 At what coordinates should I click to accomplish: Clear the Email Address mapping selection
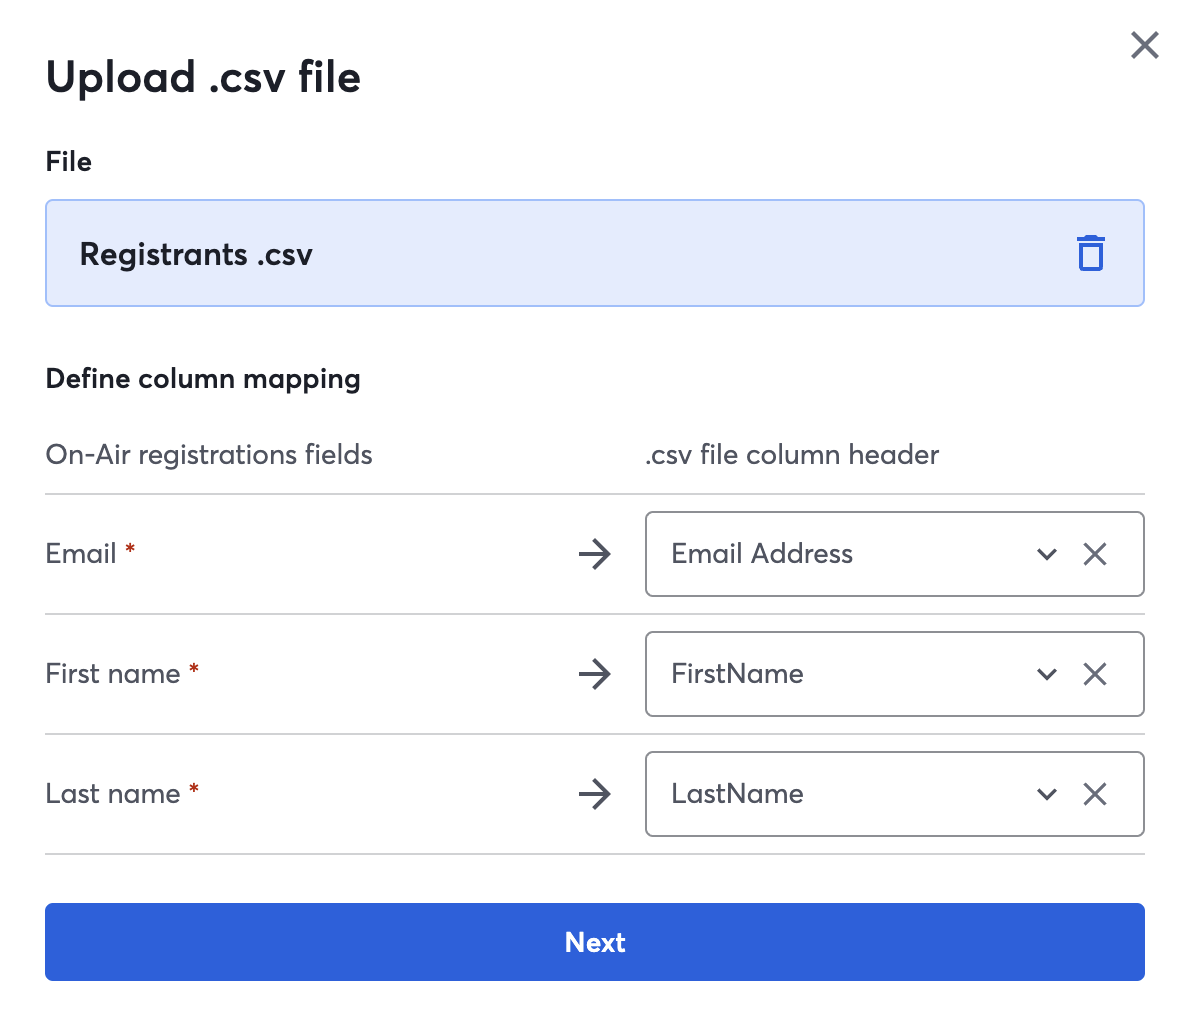[x=1094, y=554]
